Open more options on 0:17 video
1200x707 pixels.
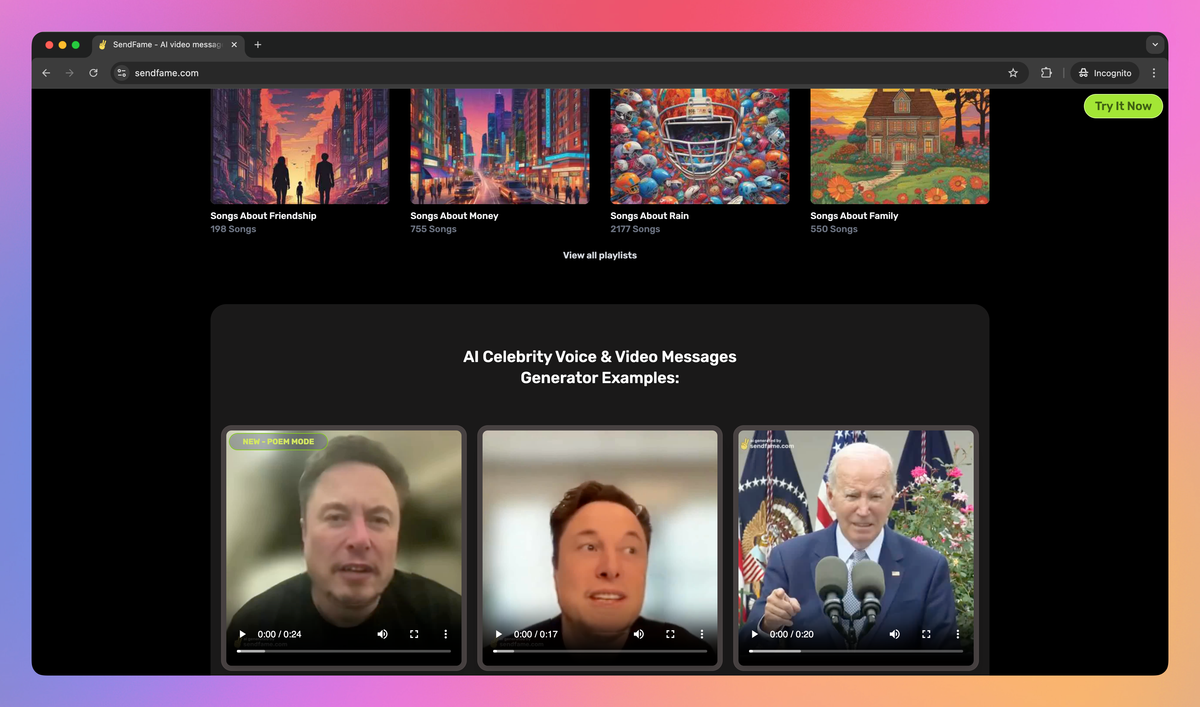pyautogui.click(x=702, y=634)
